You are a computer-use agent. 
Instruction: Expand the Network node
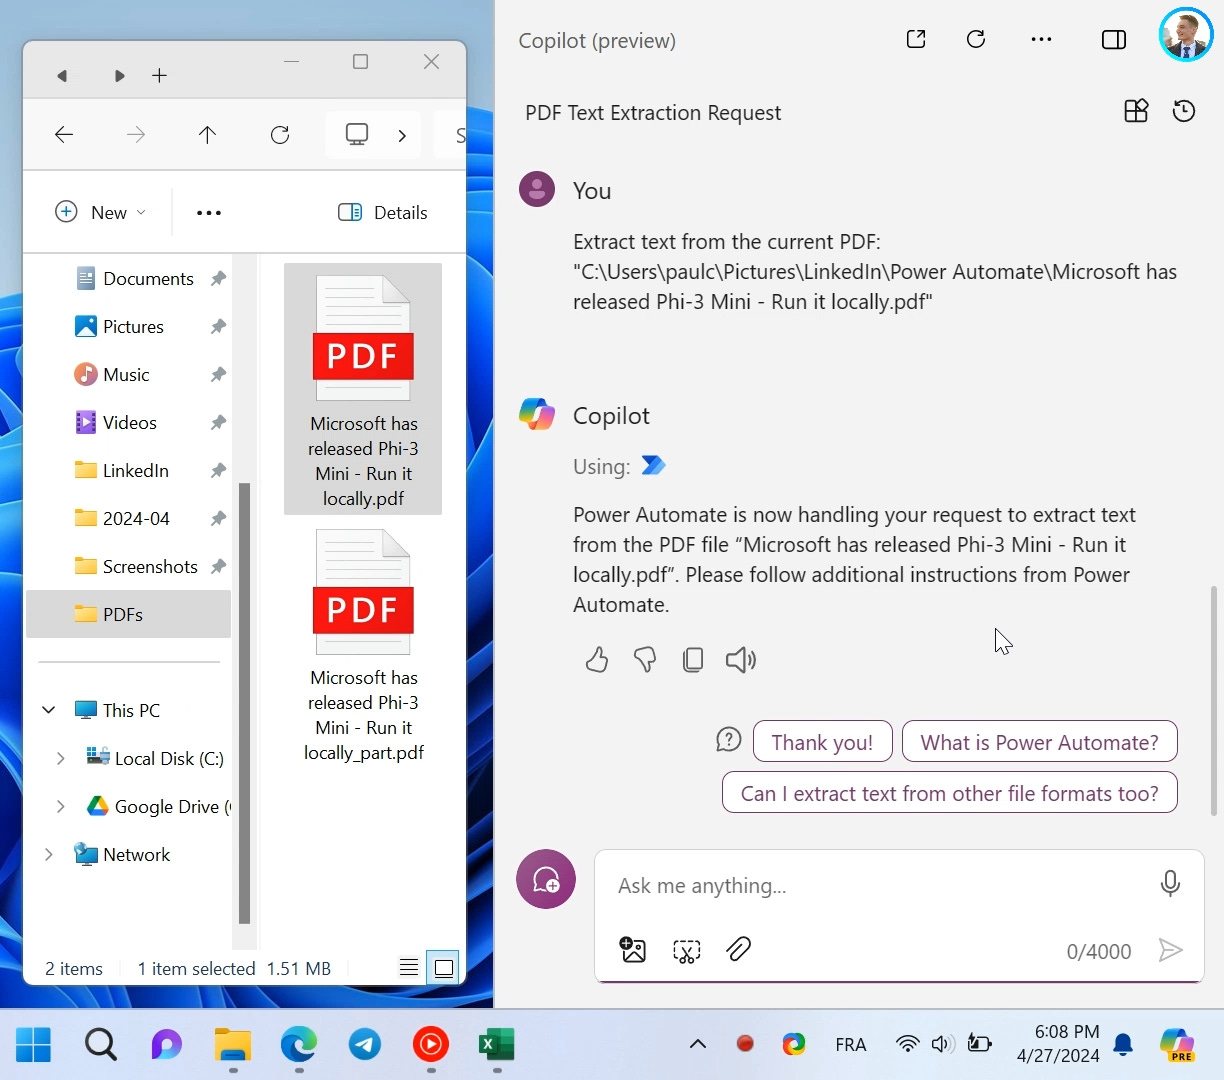click(48, 854)
